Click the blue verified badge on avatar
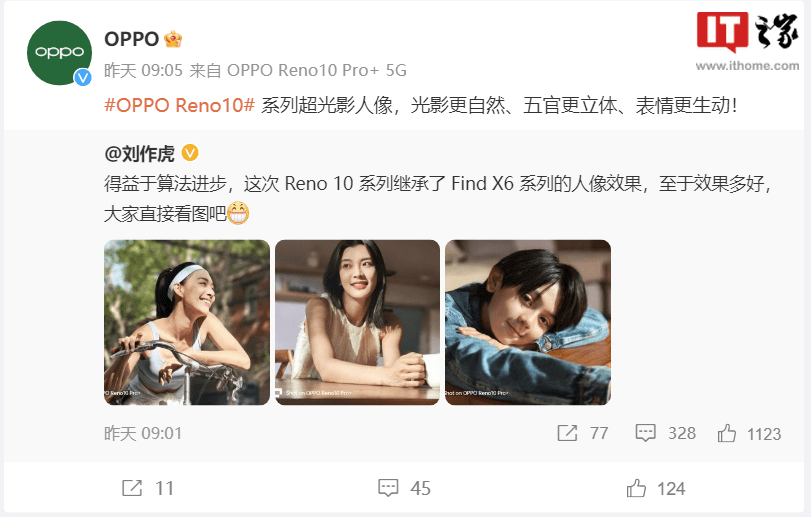This screenshot has width=811, height=517. pyautogui.click(x=82, y=78)
